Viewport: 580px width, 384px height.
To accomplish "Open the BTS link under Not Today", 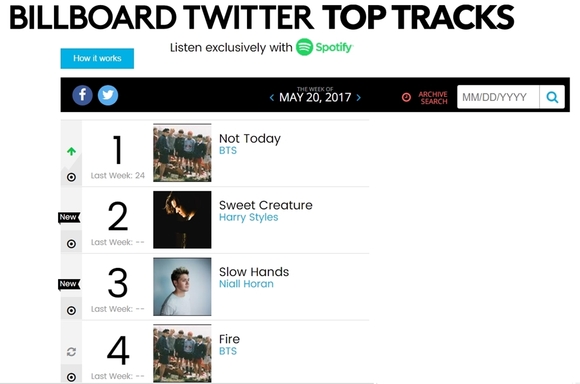I will 228,151.
